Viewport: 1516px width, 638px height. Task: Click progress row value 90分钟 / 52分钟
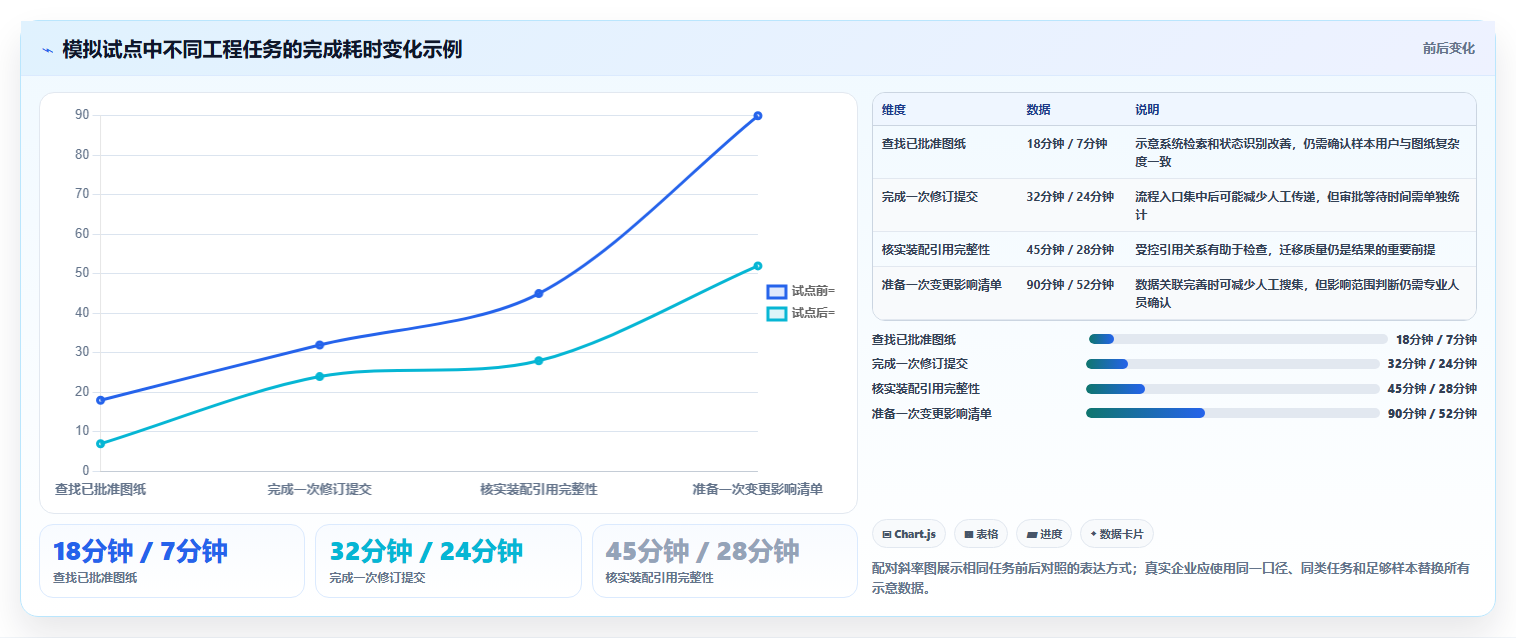coord(1432,413)
